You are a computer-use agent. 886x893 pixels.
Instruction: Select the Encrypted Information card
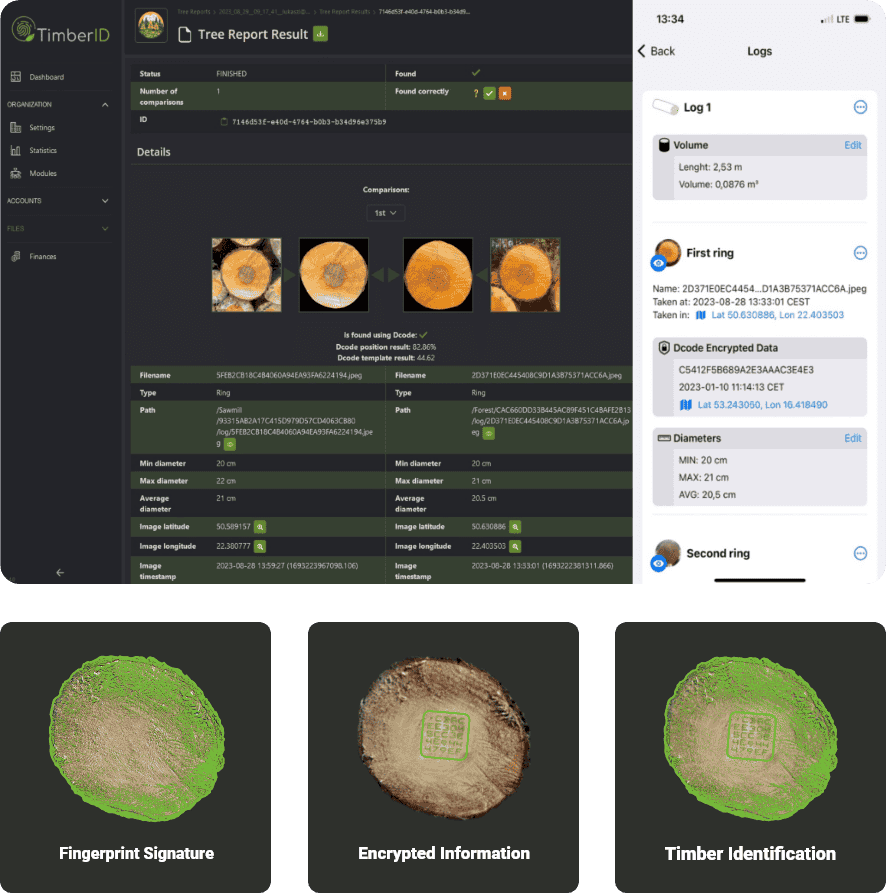click(443, 757)
